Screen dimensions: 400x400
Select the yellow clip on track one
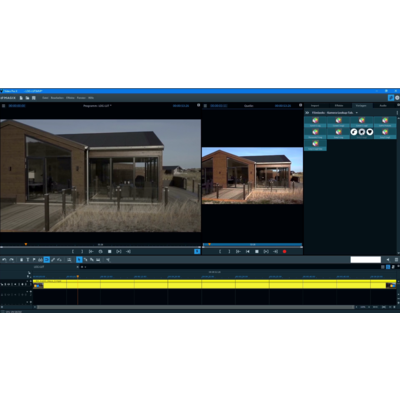pyautogui.click(x=215, y=284)
